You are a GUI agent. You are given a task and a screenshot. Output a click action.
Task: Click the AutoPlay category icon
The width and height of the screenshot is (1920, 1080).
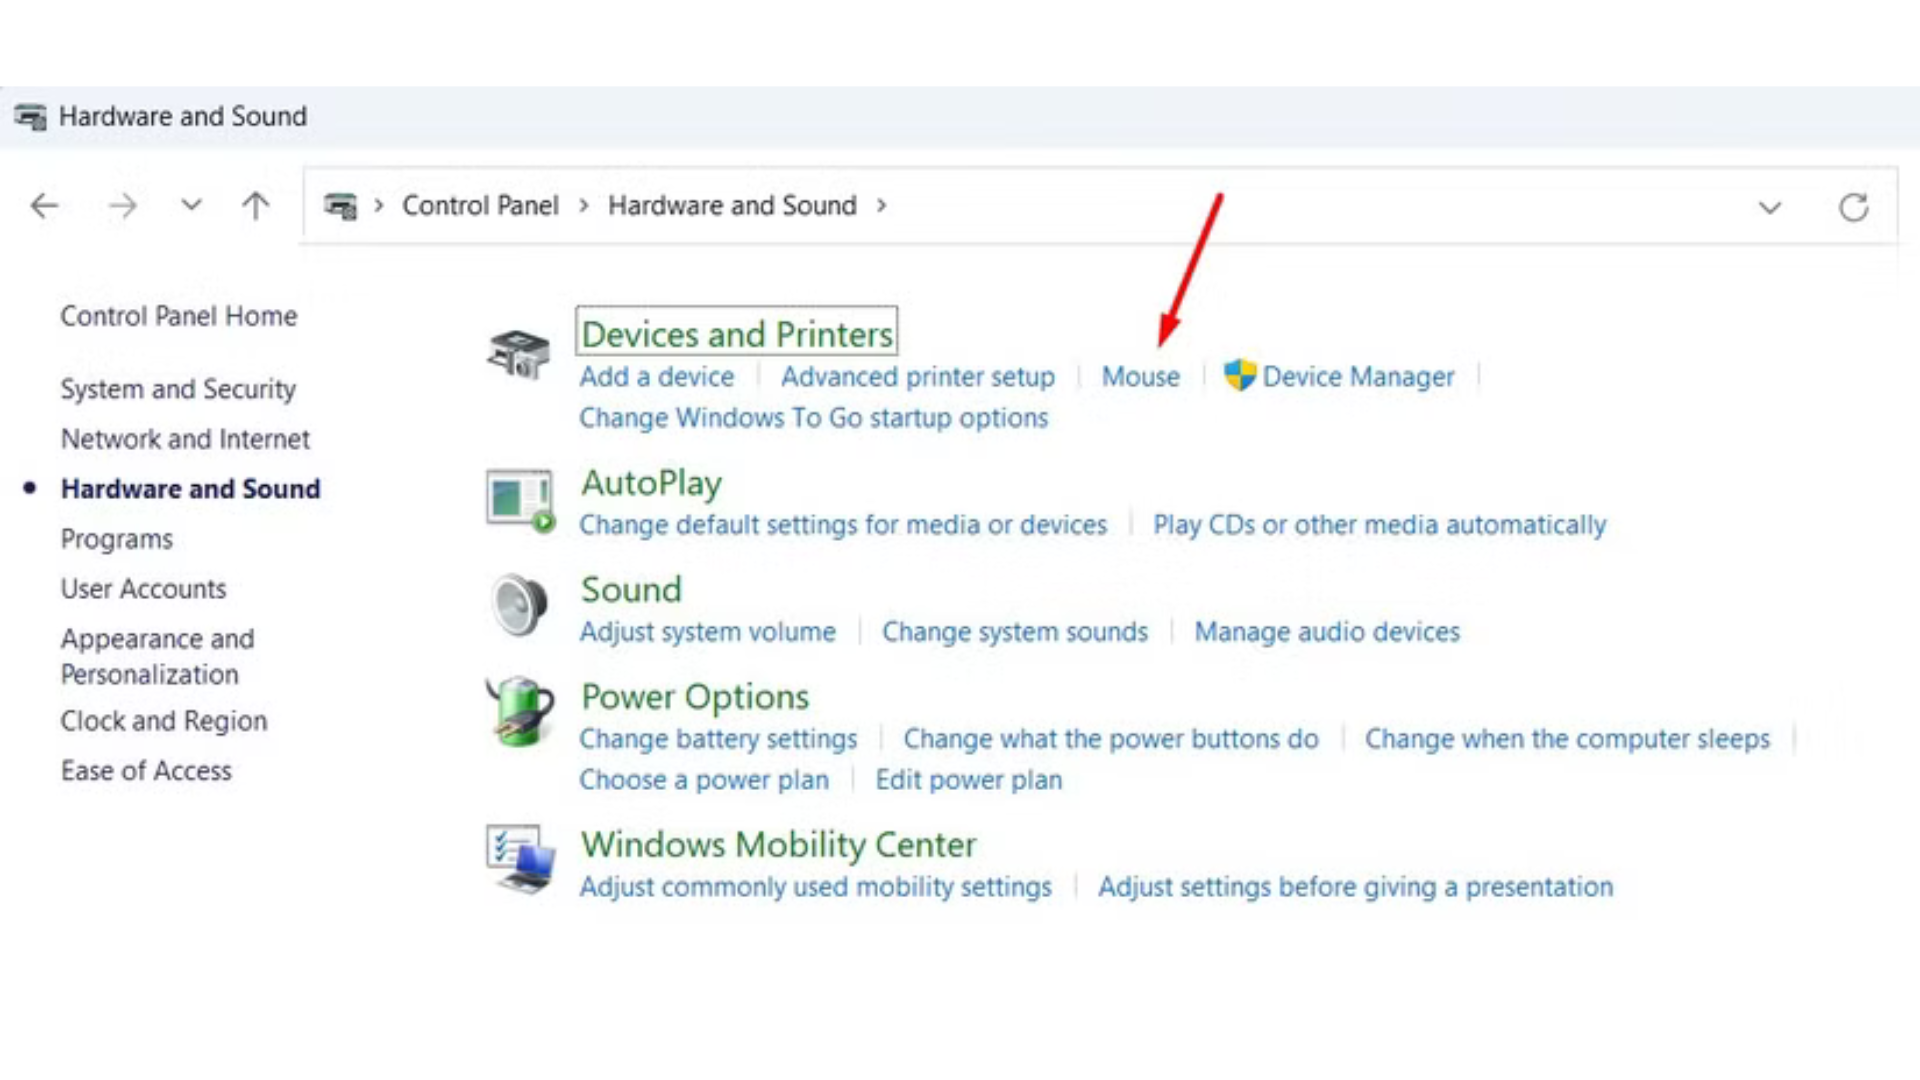point(519,500)
